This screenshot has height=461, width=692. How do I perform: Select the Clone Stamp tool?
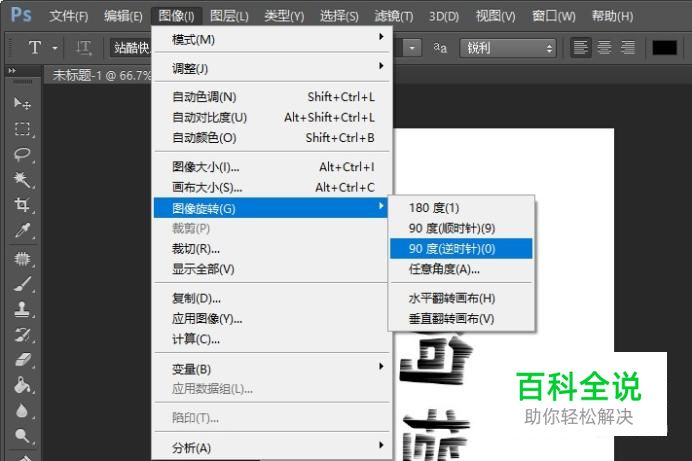(x=22, y=309)
